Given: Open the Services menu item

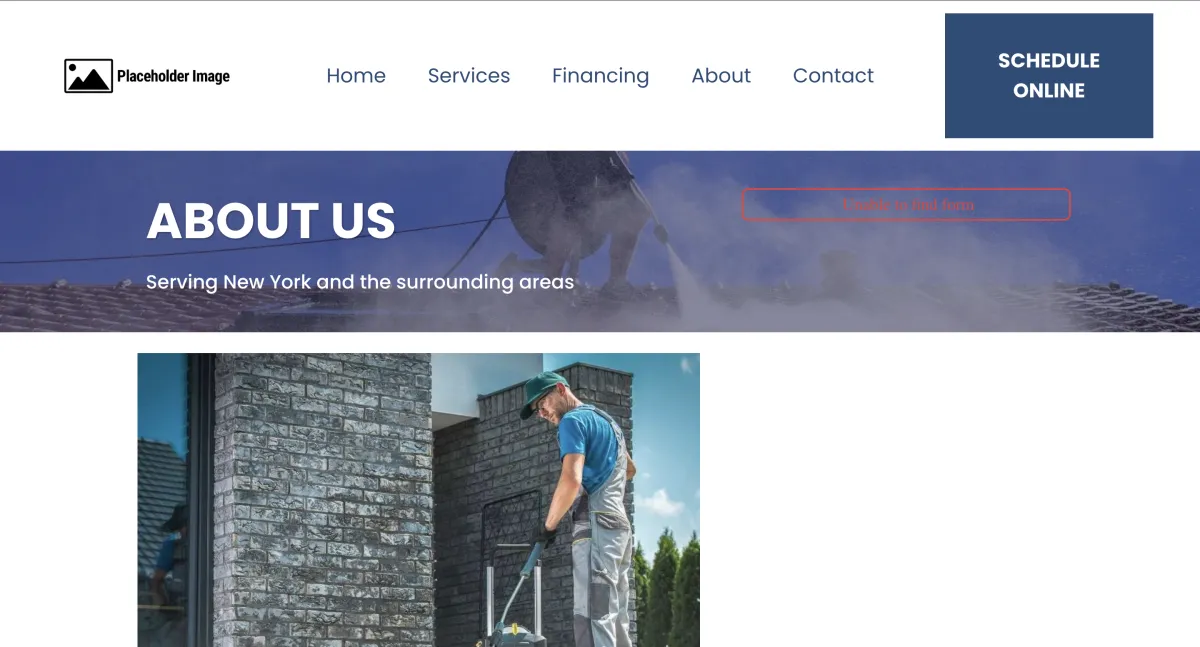Looking at the screenshot, I should (469, 76).
